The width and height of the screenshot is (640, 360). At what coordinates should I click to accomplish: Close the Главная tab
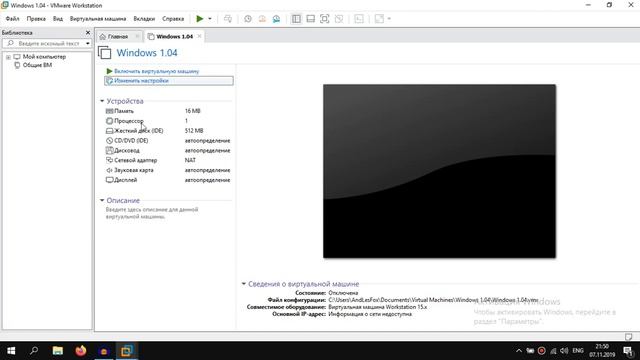point(137,37)
